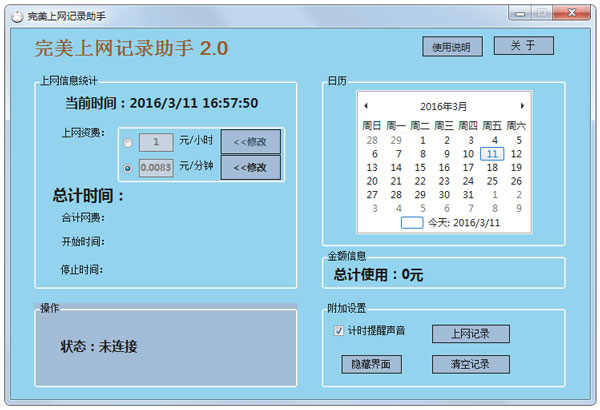The height and width of the screenshot is (410, 600).
Task: Open the 关于 about button
Action: [523, 46]
